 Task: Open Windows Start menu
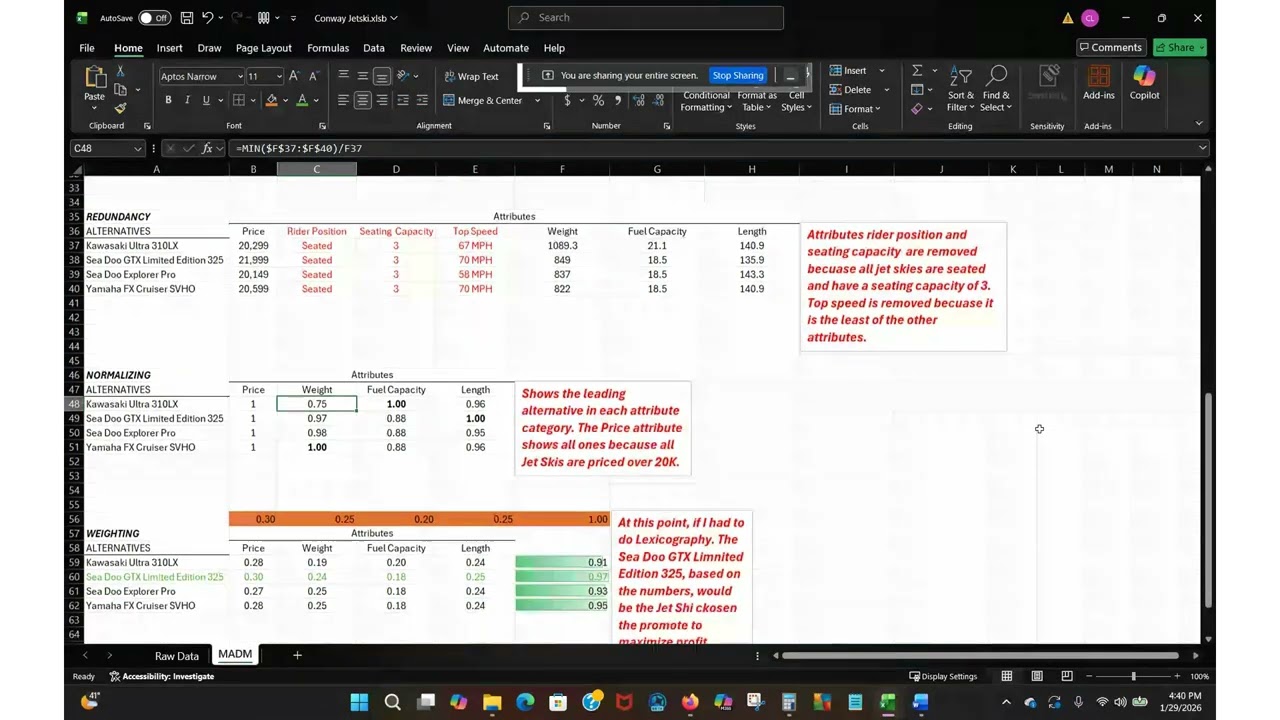[x=359, y=702]
